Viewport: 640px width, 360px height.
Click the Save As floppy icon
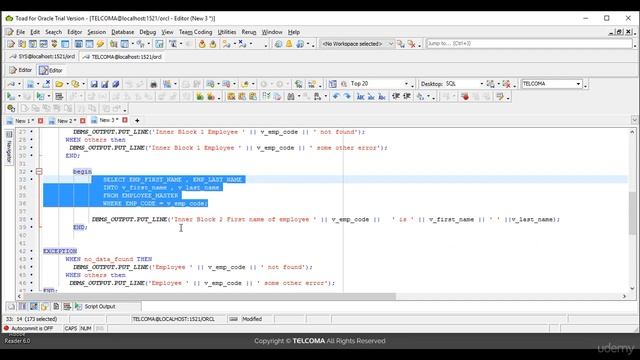105,84
